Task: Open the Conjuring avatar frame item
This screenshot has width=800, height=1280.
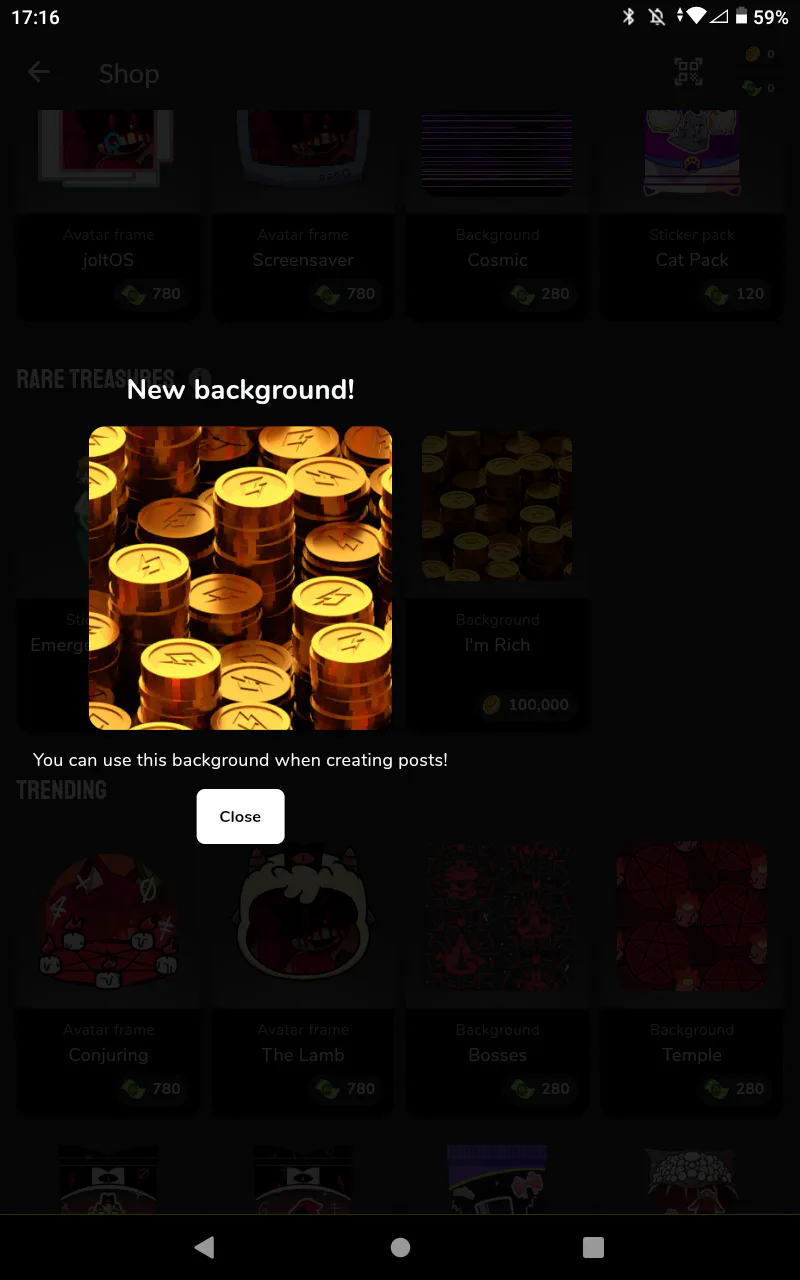Action: coord(108,970)
